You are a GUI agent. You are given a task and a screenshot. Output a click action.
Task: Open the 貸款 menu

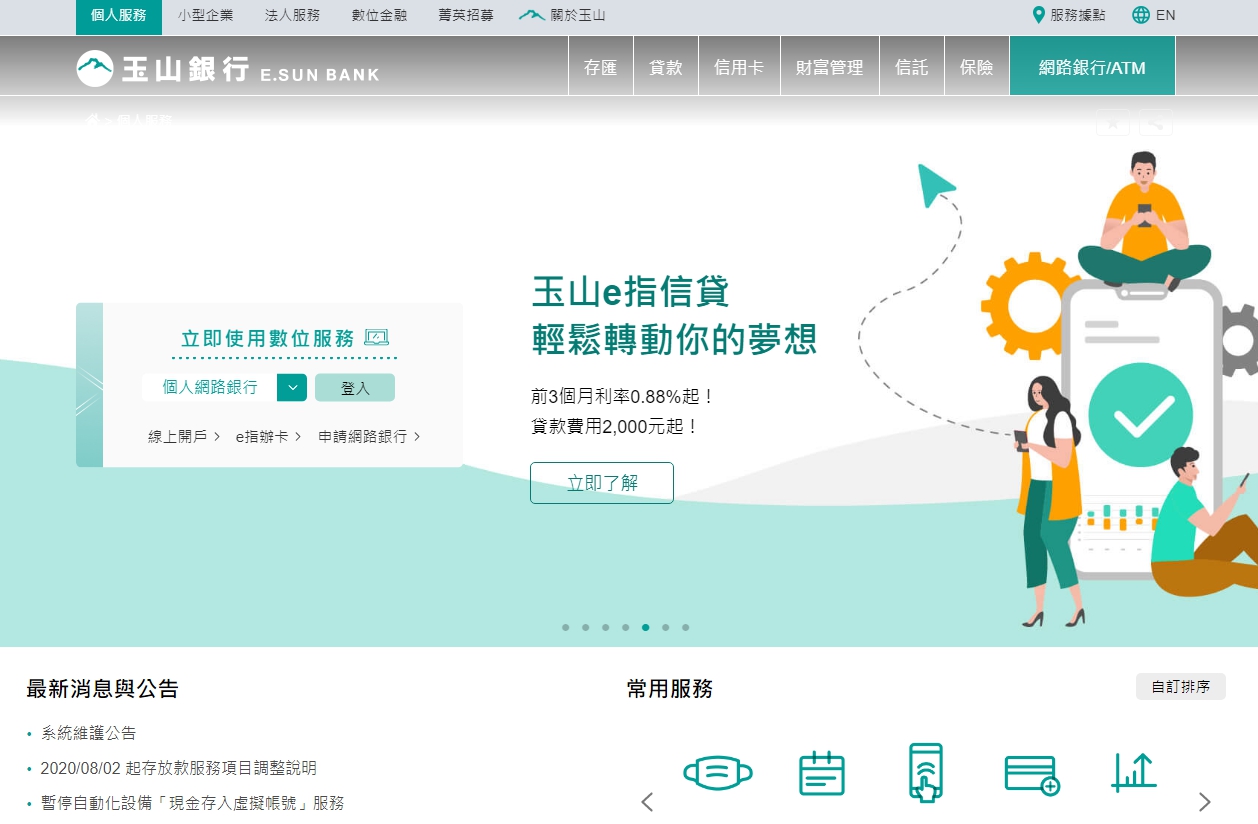(666, 67)
